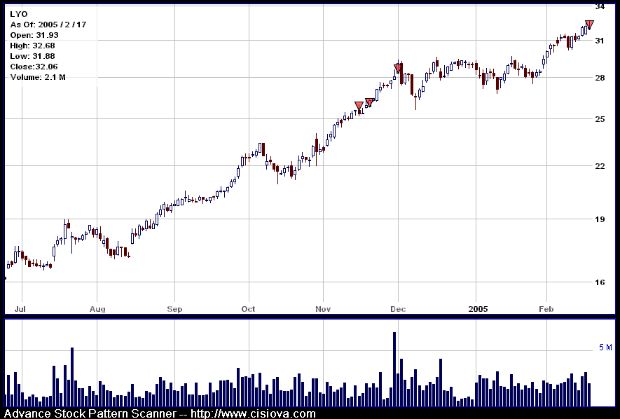The width and height of the screenshot is (620, 419).
Task: Click the Nov month label on the time axis
Action: click(x=323, y=309)
